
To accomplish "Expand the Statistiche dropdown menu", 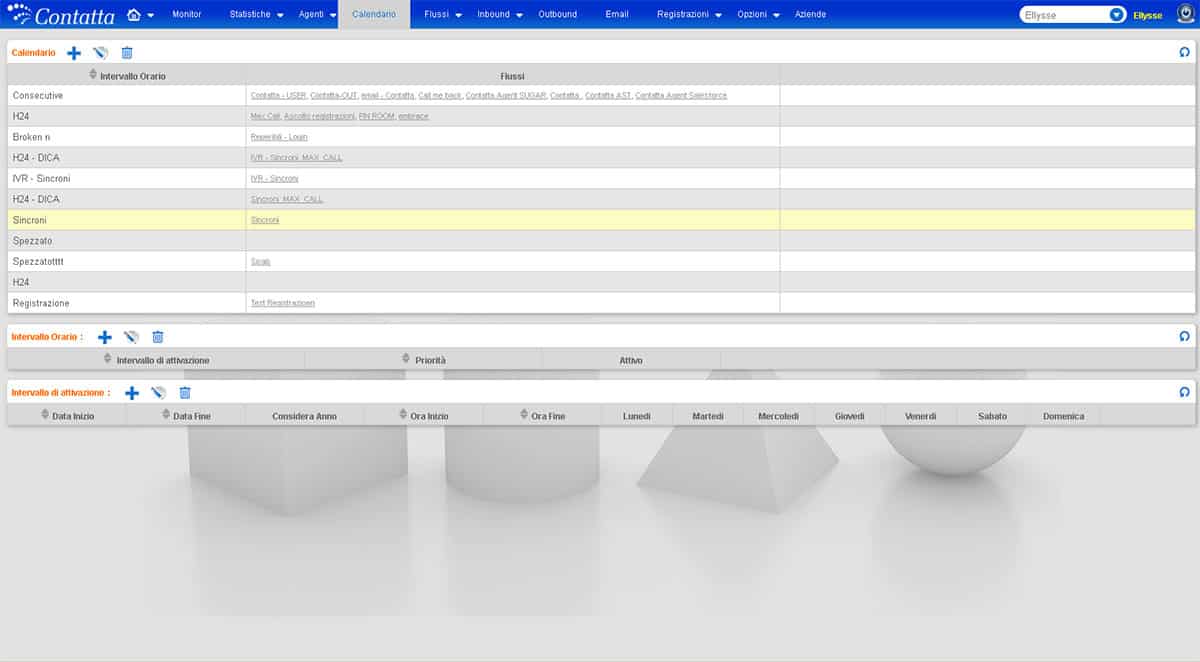I will coord(256,15).
